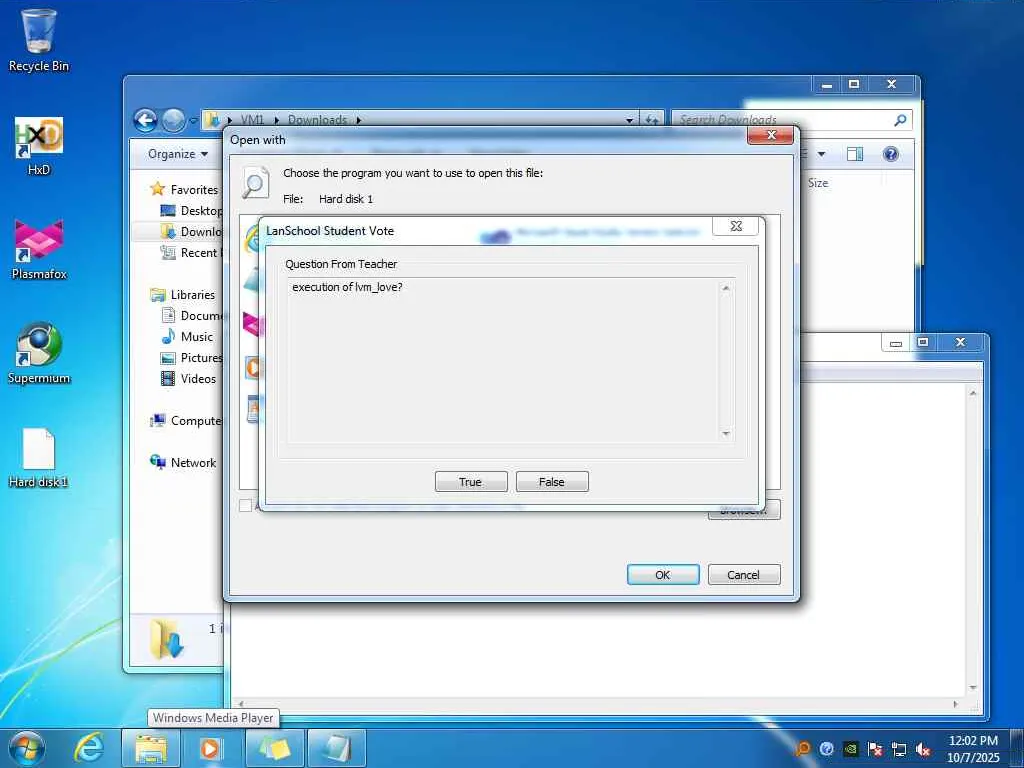This screenshot has height=768, width=1024.
Task: Click OK in the Open with dialog
Action: click(663, 575)
